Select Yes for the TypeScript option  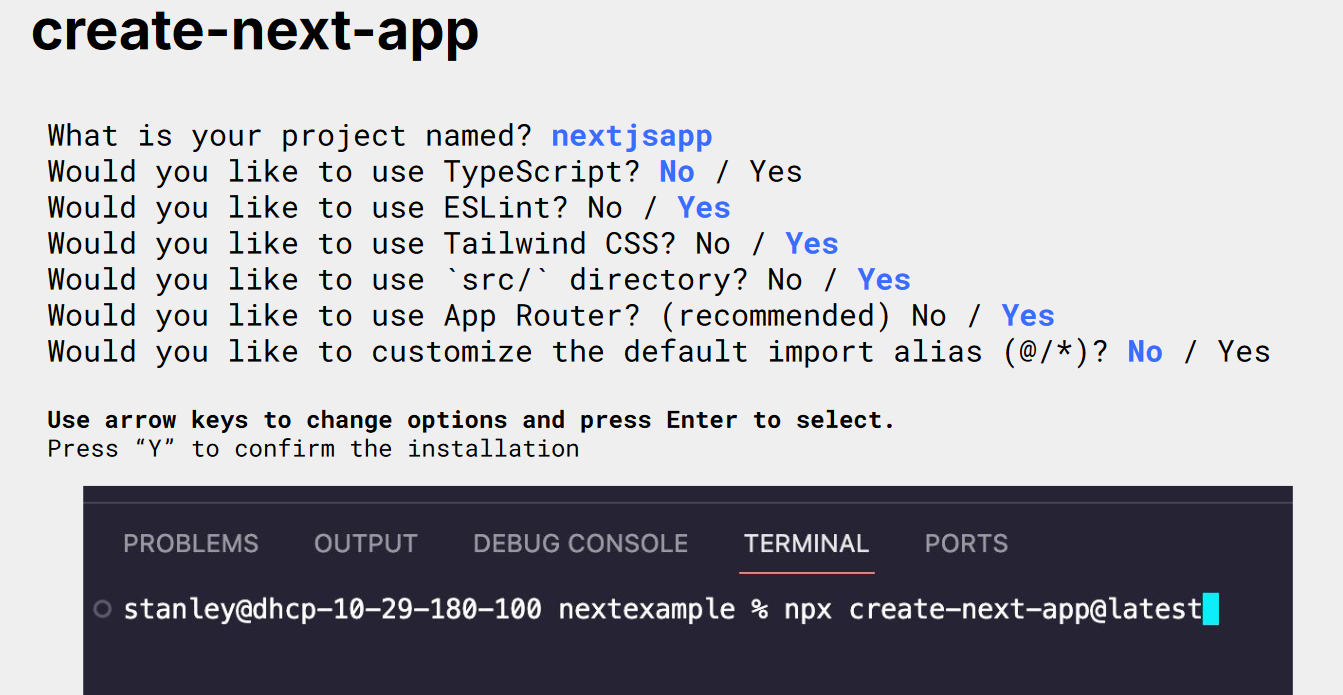[x=776, y=172]
